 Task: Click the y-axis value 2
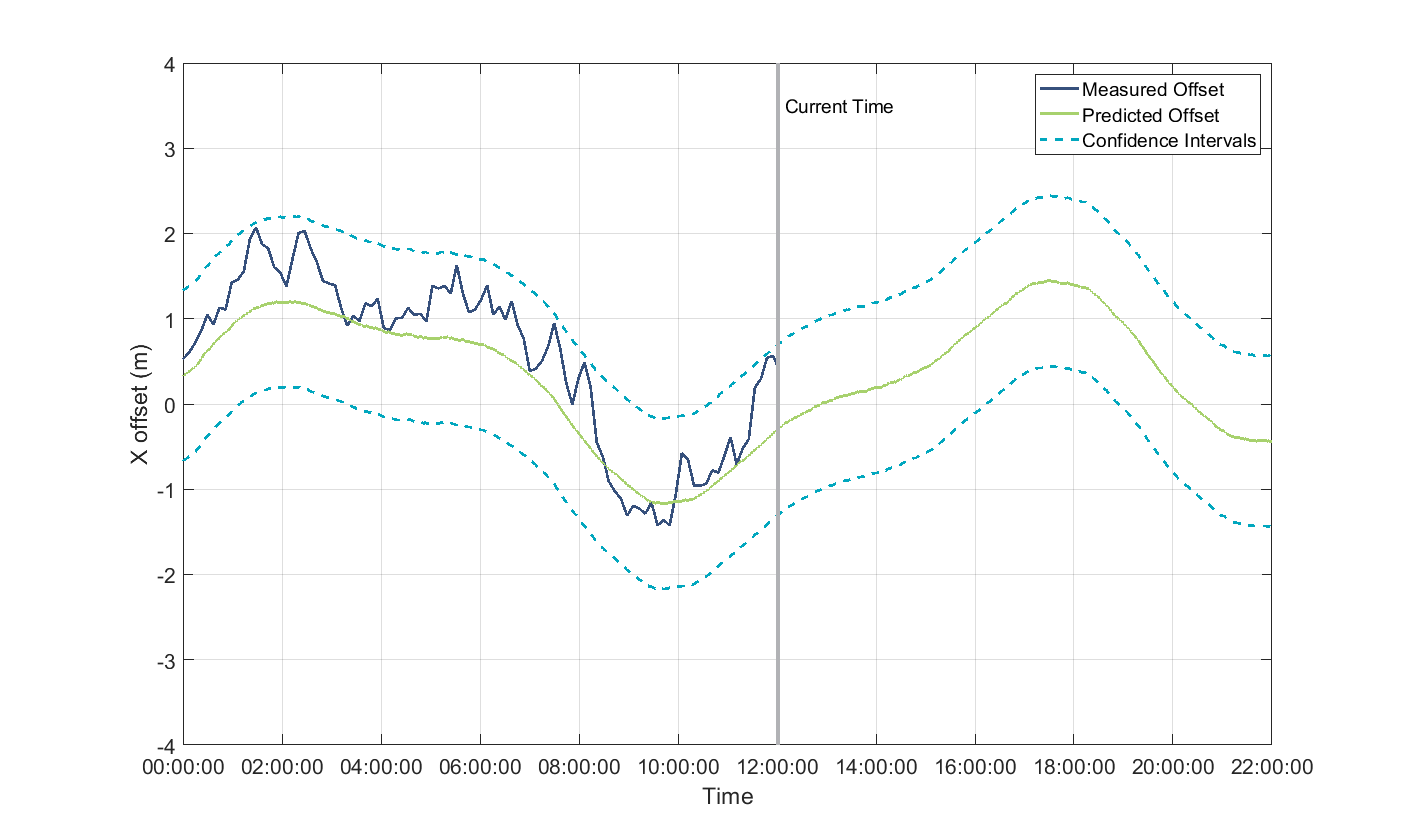click(170, 234)
